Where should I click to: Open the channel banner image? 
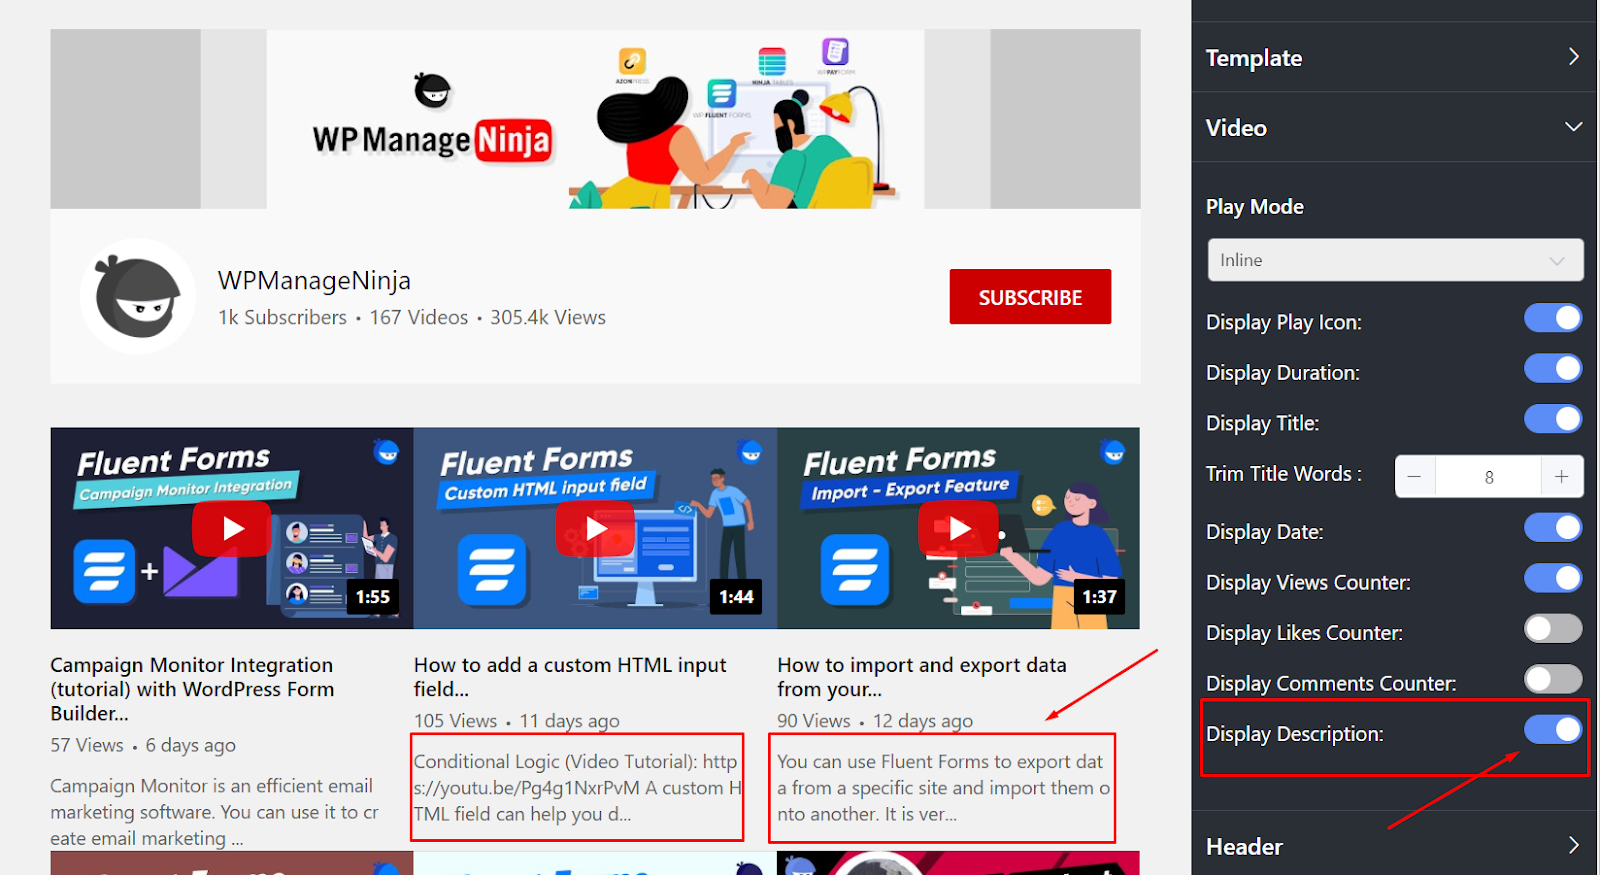(595, 119)
